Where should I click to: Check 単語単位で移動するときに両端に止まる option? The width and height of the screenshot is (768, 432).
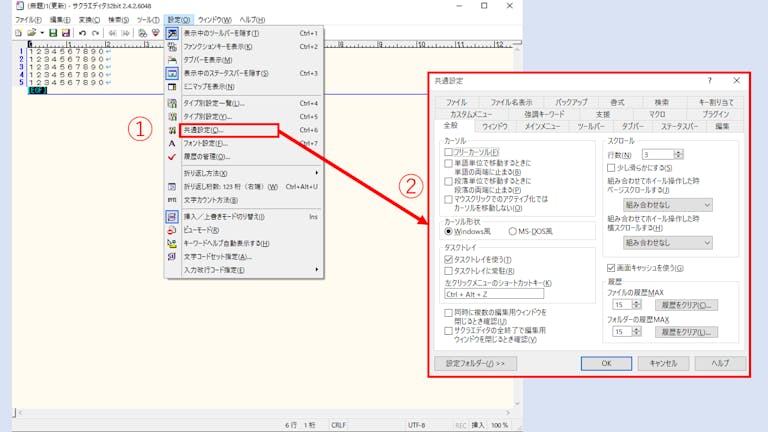pos(448,163)
